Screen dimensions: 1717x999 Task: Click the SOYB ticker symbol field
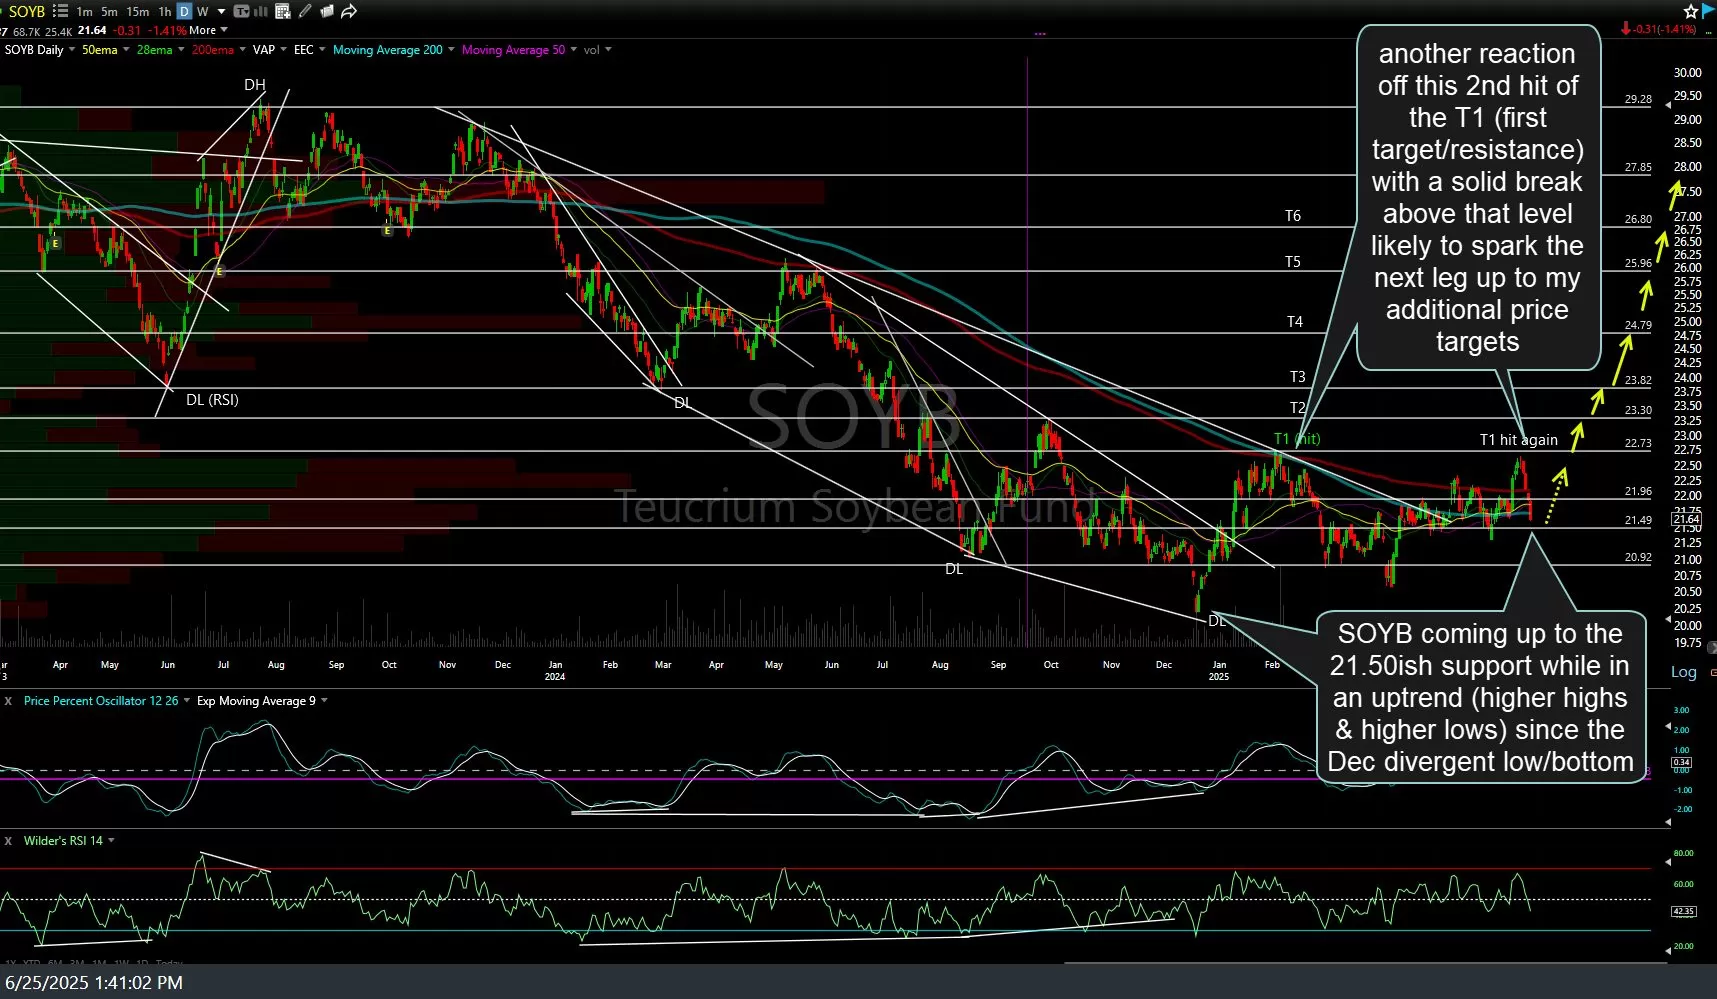(27, 11)
